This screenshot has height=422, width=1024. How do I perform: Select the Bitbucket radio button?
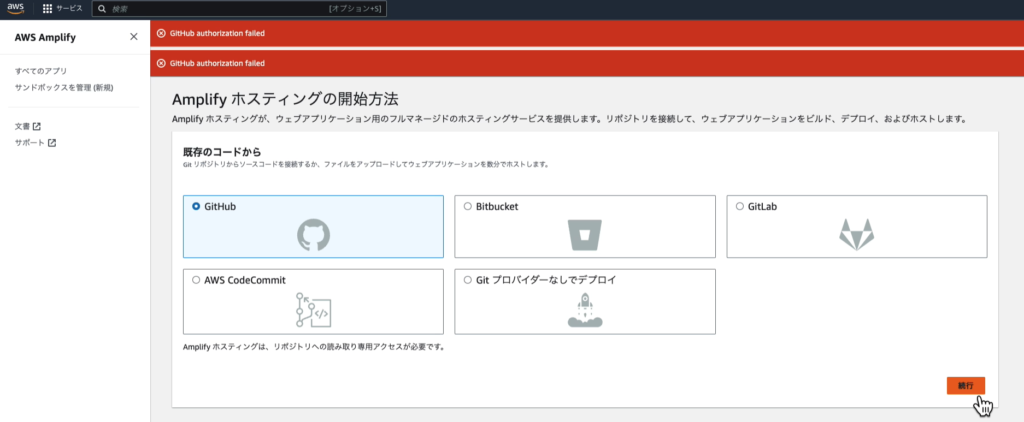coord(467,206)
